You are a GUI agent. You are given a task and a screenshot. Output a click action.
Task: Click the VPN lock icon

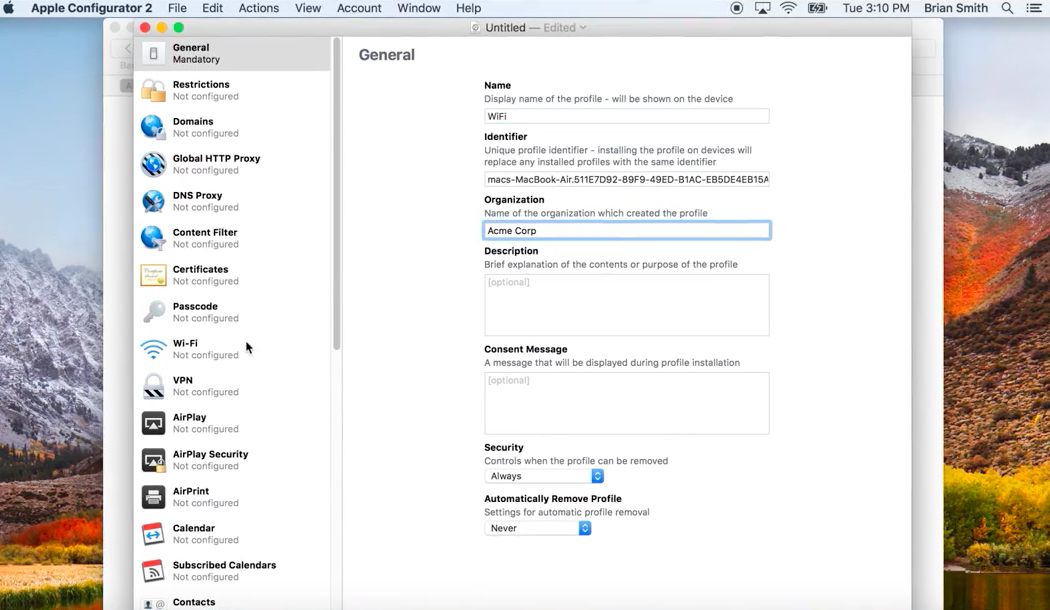coord(153,386)
